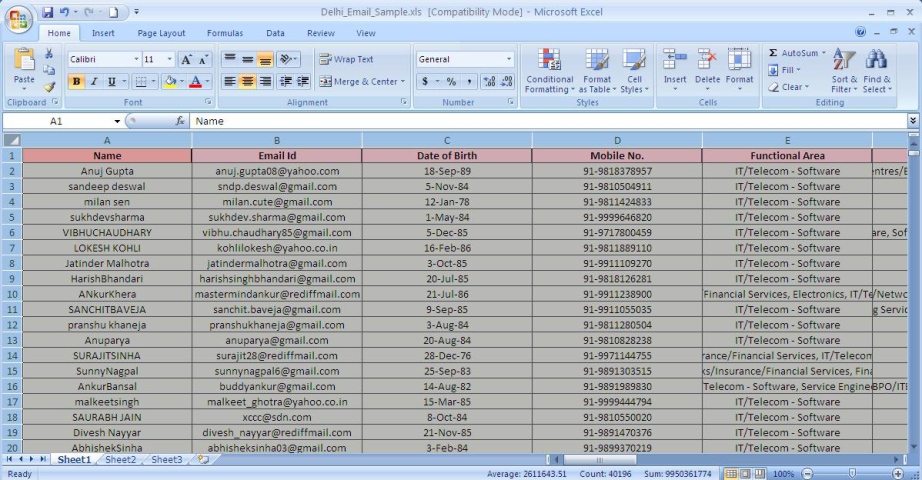Toggle Bold formatting
Screen dimensions: 922x480
coord(76,81)
